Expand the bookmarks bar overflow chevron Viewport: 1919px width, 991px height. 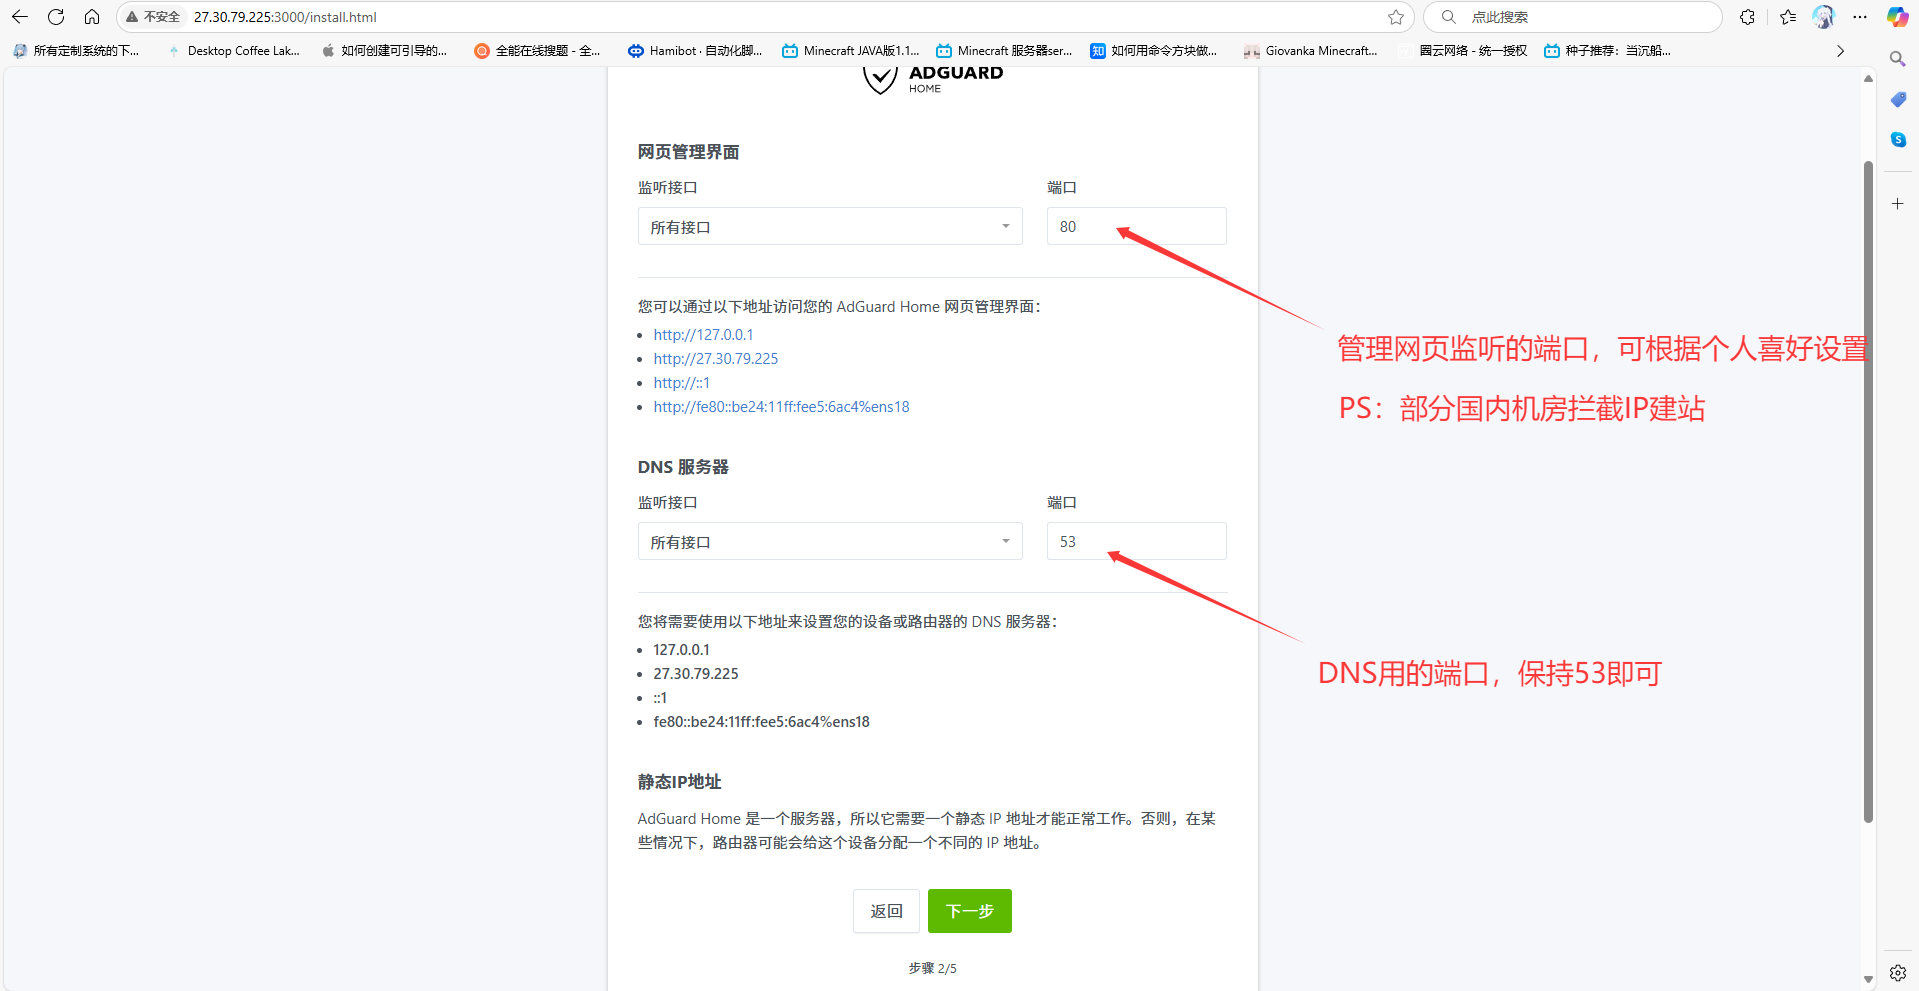tap(1839, 50)
